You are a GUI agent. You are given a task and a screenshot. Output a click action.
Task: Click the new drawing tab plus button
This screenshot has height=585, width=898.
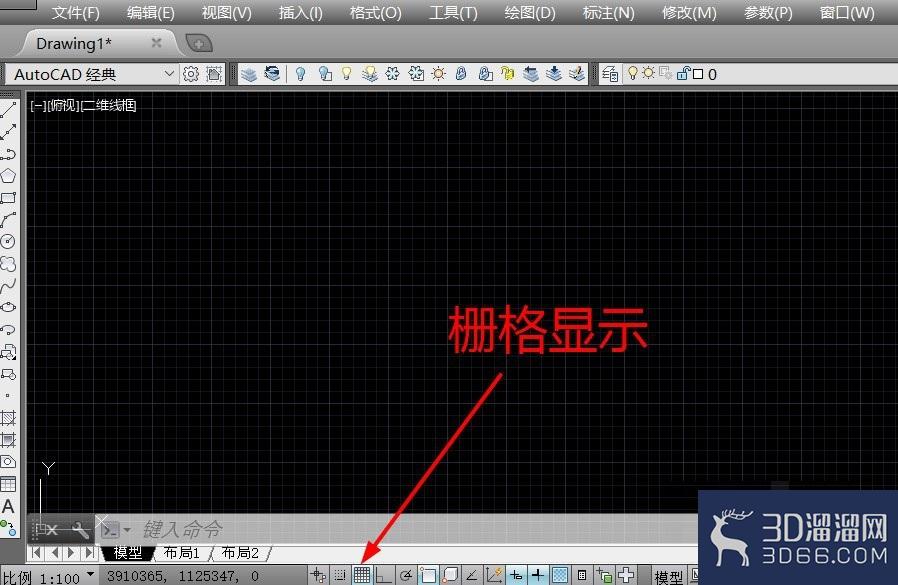(199, 43)
